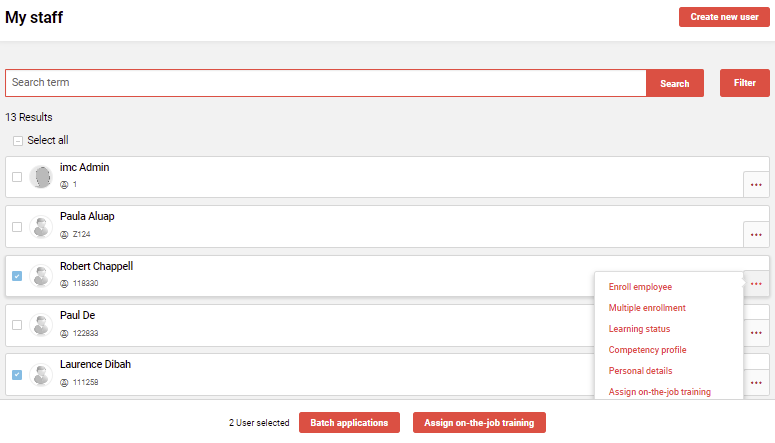
Task: Click the Search term input field
Action: 326,83
